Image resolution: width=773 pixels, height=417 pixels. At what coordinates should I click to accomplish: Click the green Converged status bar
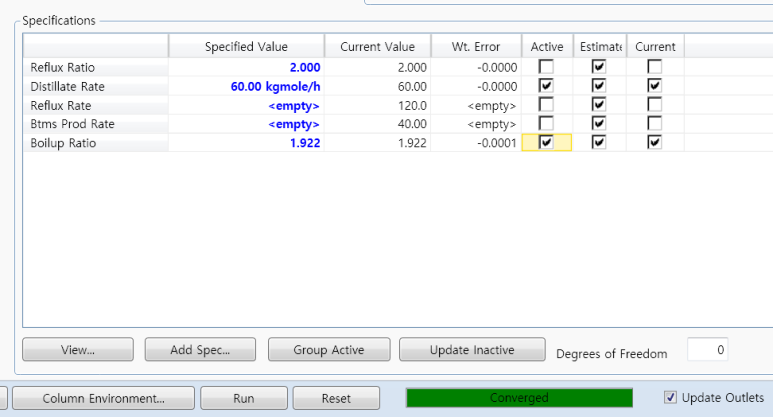point(519,398)
